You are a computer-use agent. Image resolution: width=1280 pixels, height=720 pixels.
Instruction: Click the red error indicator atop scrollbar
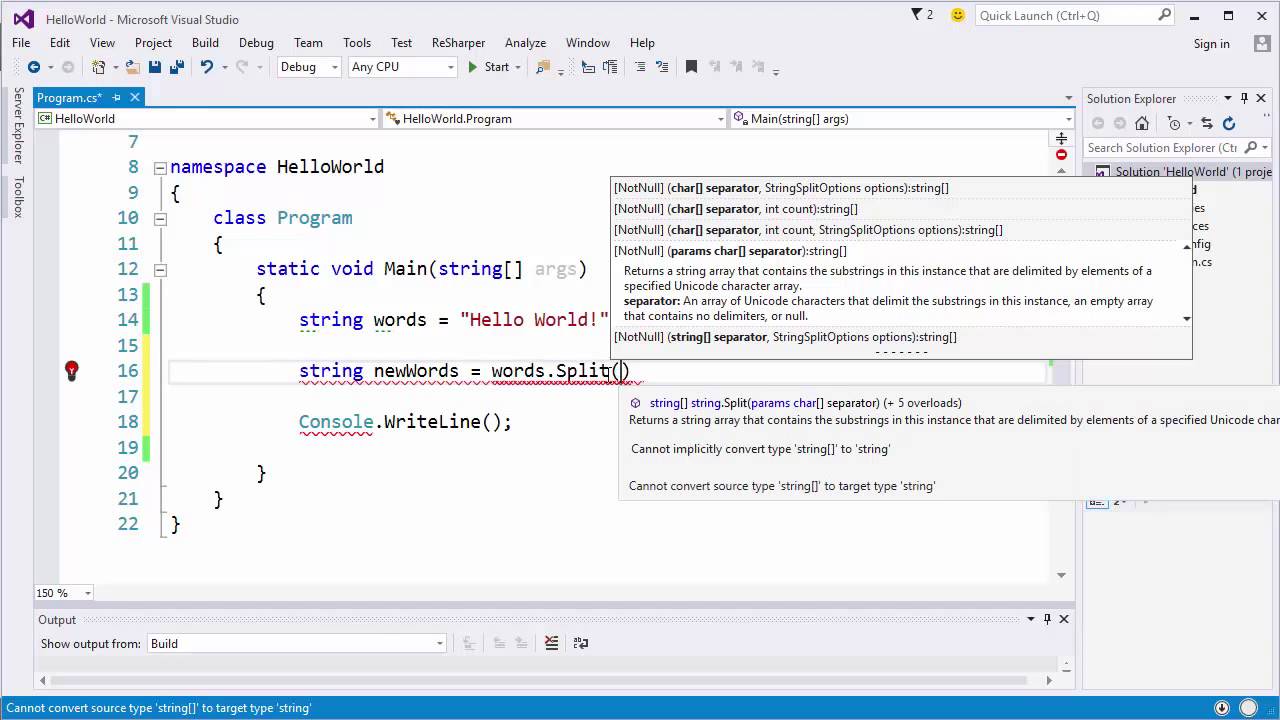coord(1061,155)
